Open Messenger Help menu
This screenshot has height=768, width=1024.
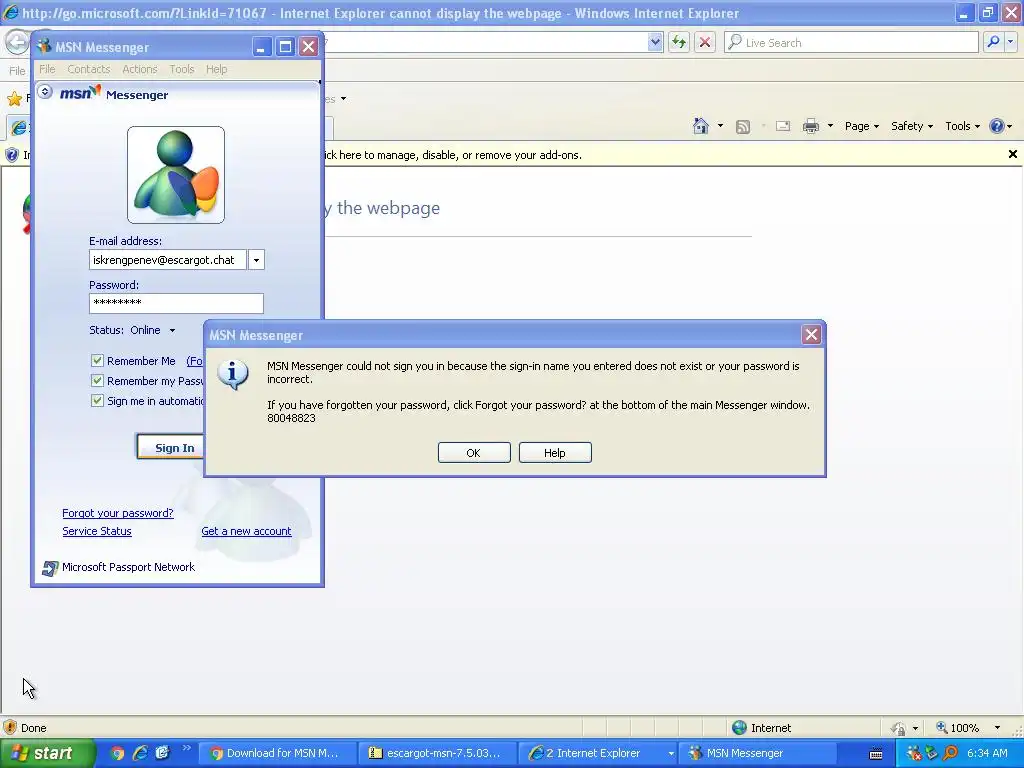coord(216,69)
